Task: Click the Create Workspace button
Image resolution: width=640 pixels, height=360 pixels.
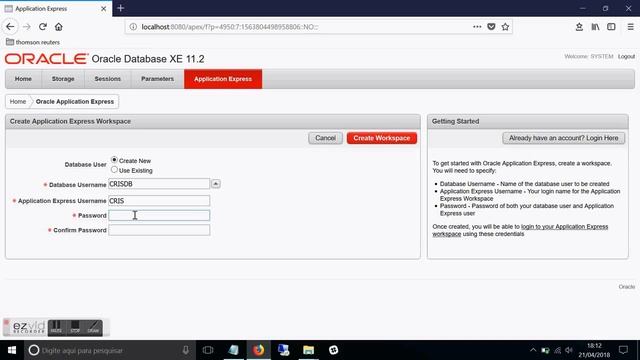Action: coord(382,138)
